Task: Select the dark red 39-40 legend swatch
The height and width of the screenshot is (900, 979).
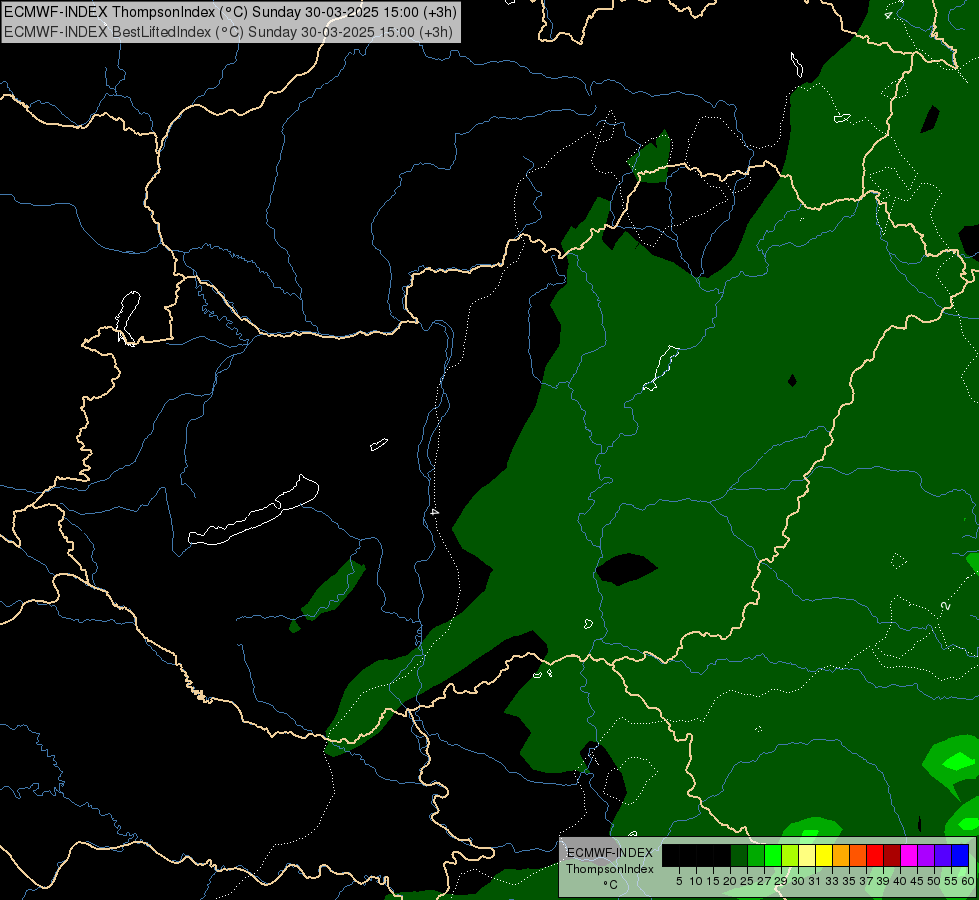Action: (892, 855)
